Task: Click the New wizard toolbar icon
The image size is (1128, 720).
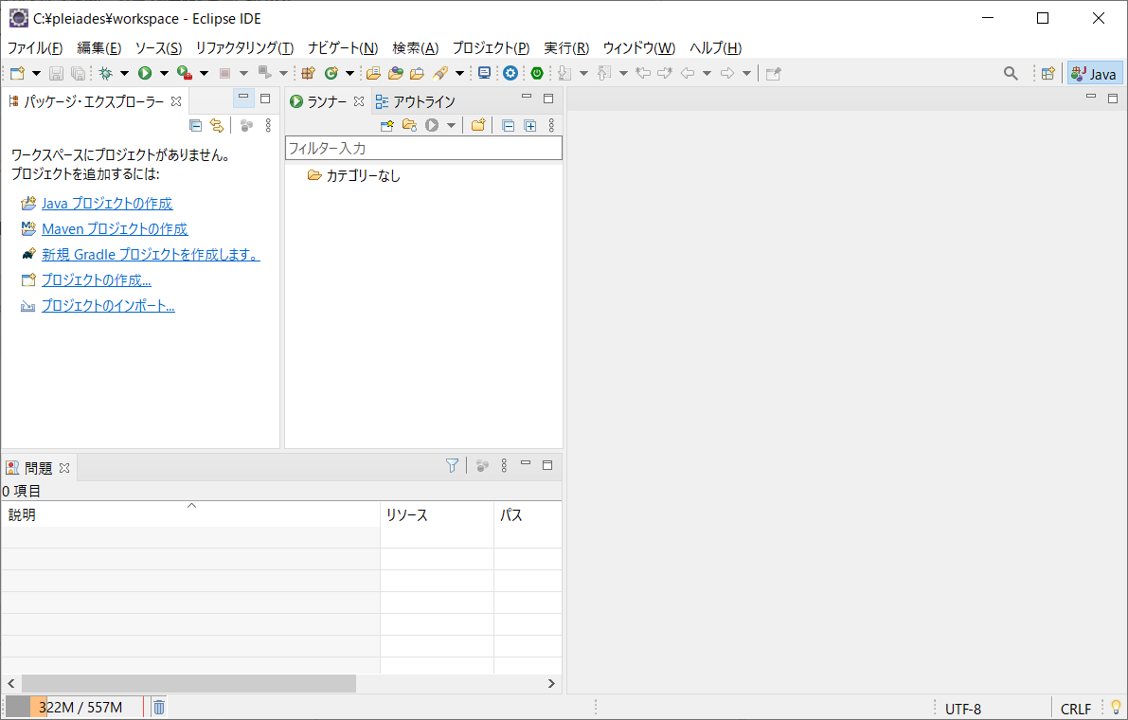Action: (x=17, y=73)
